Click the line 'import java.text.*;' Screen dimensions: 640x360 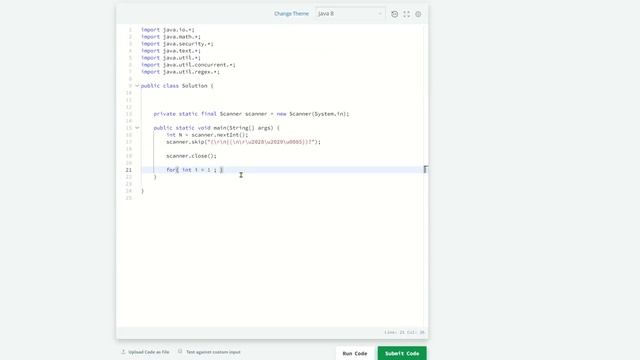pyautogui.click(x=171, y=51)
